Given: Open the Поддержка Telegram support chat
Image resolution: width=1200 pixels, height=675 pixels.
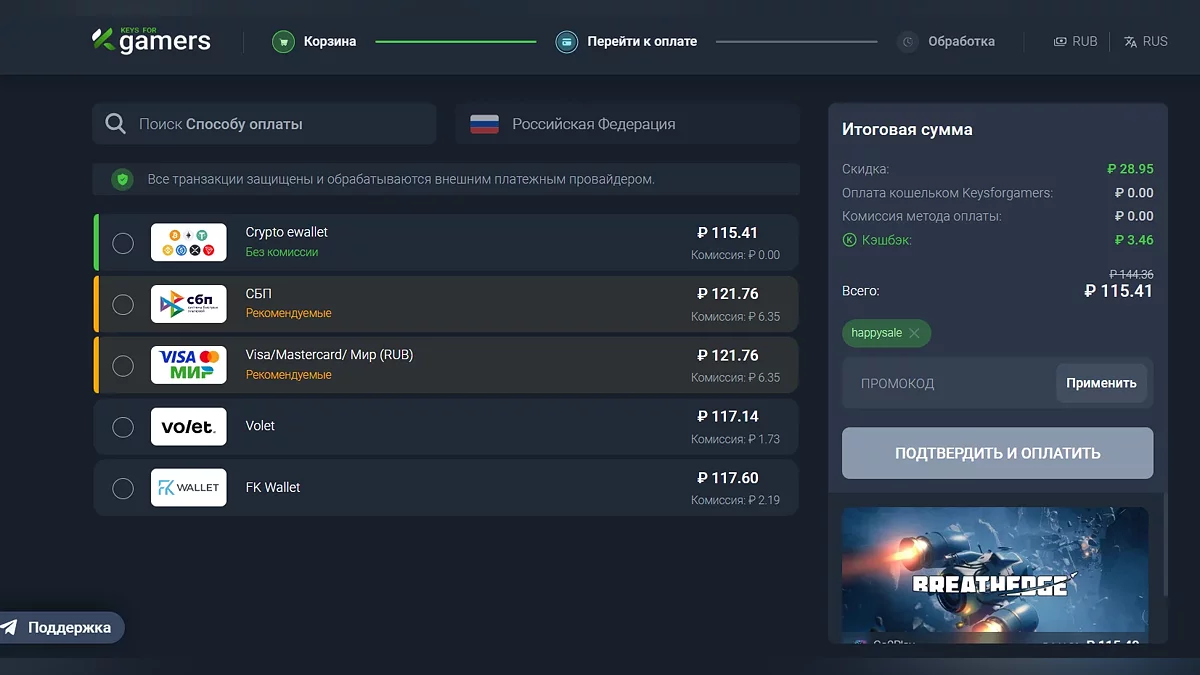Looking at the screenshot, I should tap(62, 628).
